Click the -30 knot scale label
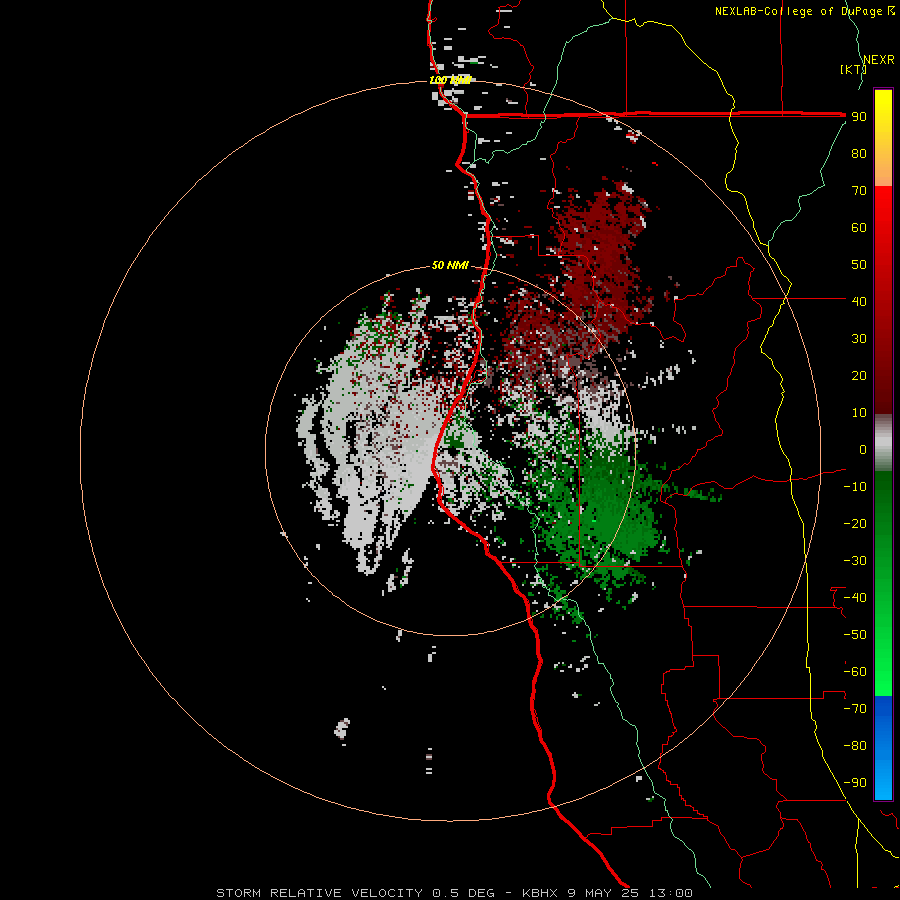 coord(855,561)
